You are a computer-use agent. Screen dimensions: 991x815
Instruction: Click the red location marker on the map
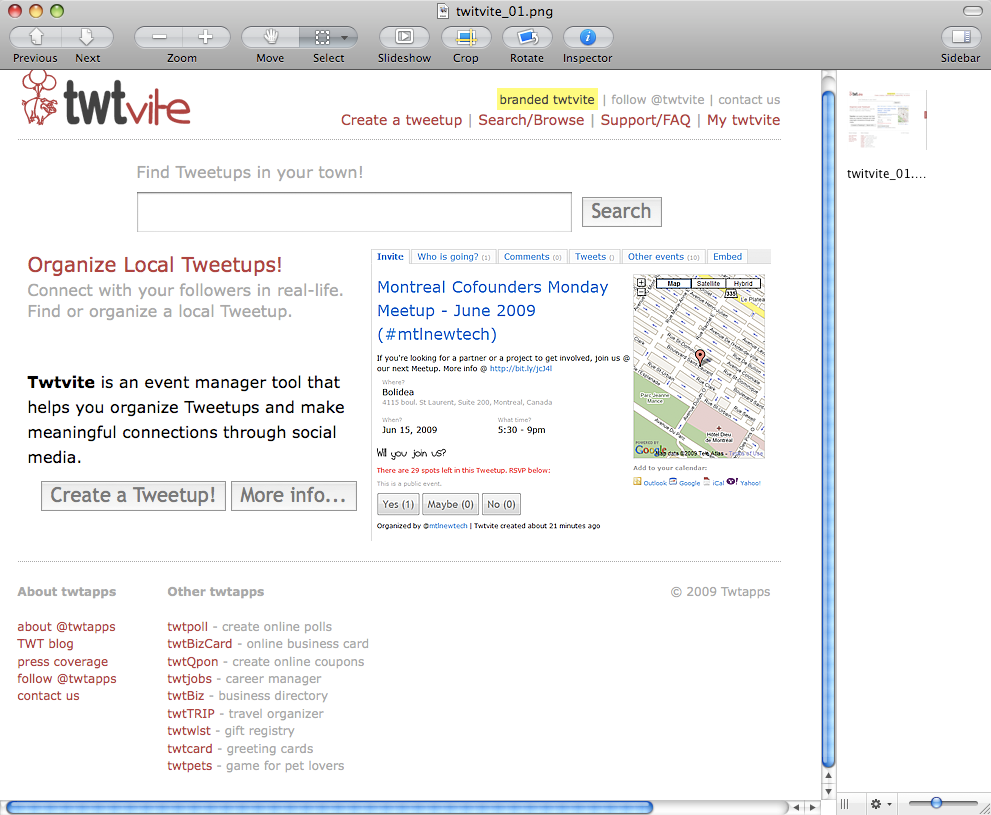(700, 356)
